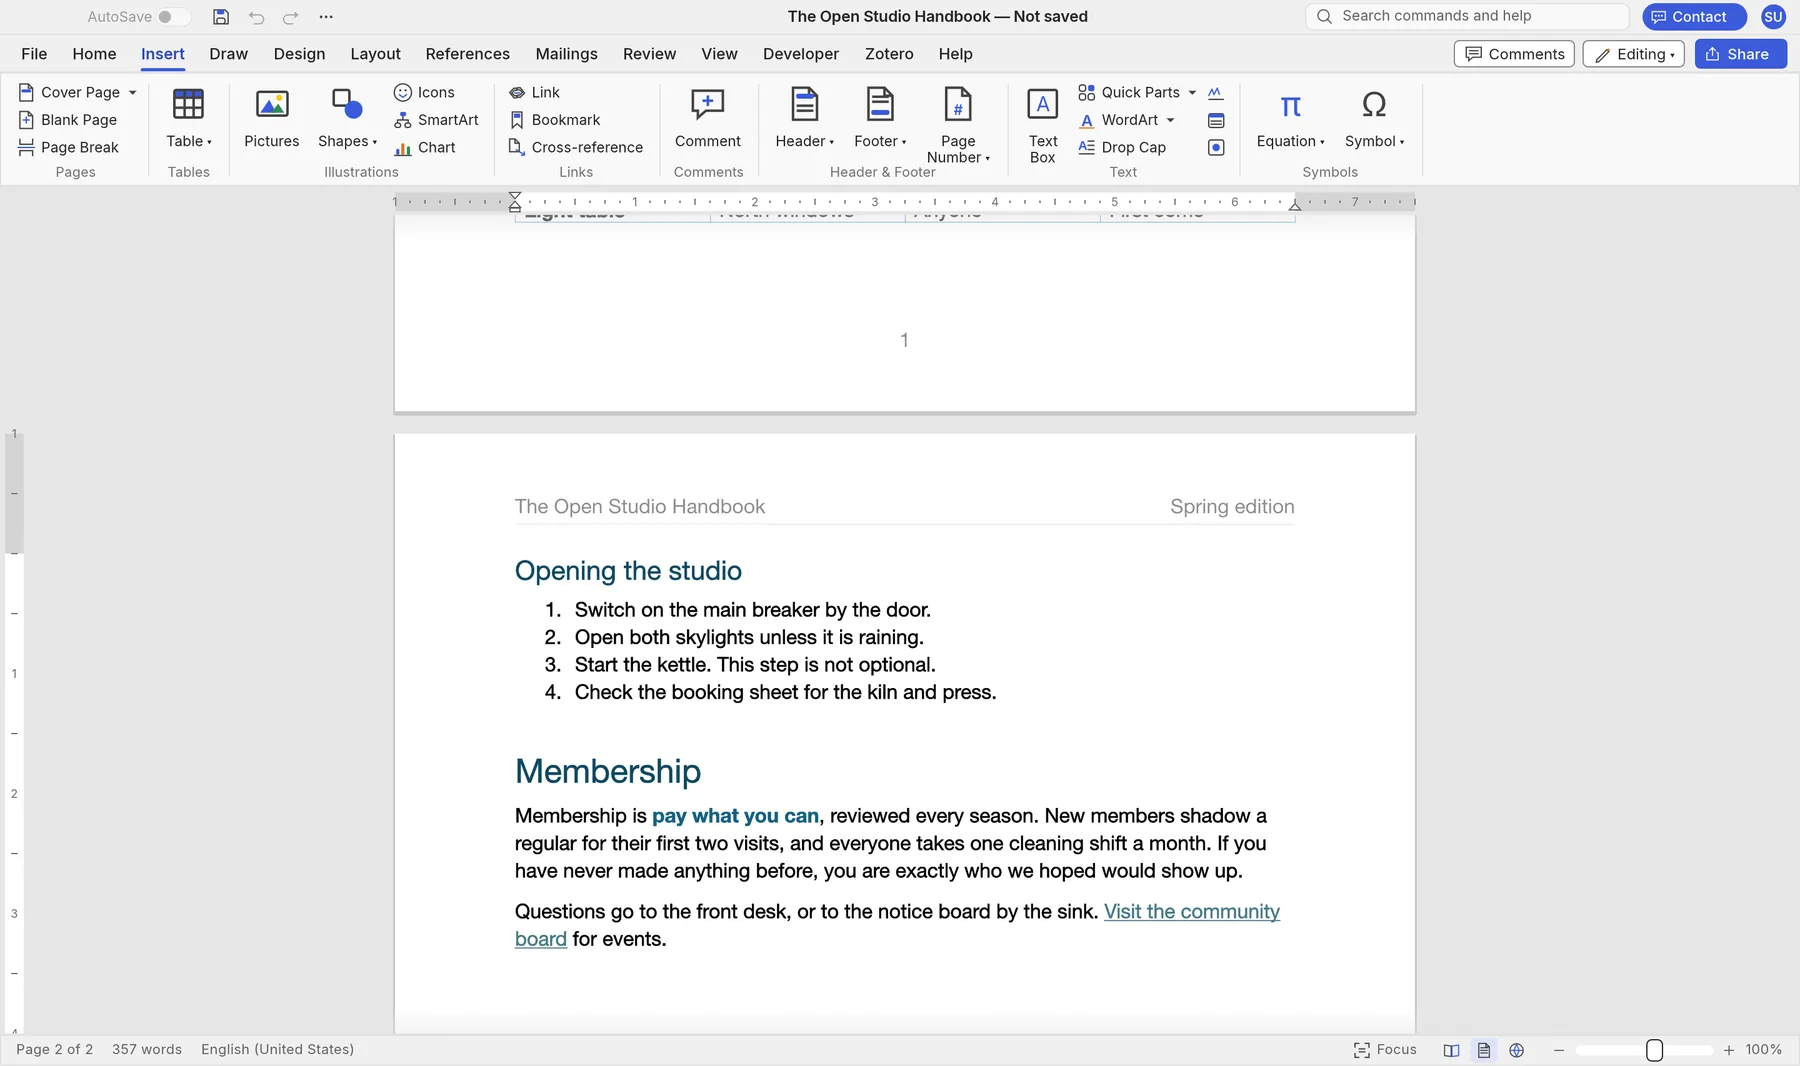
Task: Insert a Chart
Action: point(424,147)
